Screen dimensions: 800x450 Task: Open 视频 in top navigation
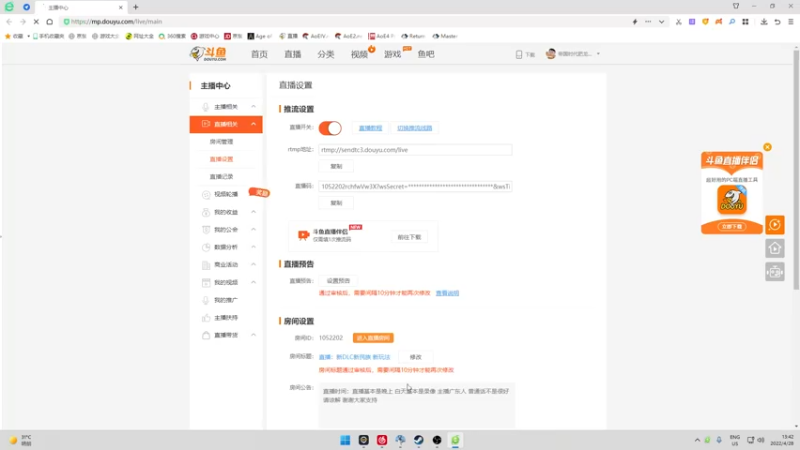tap(359, 54)
